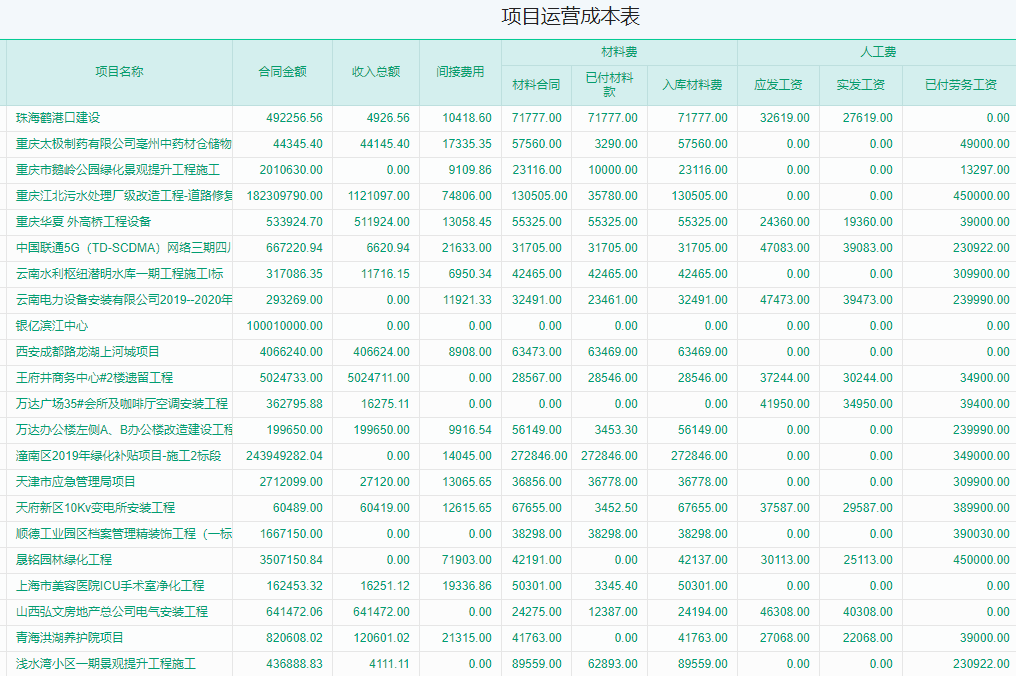Click the 项目运营成本表 title

click(570, 16)
